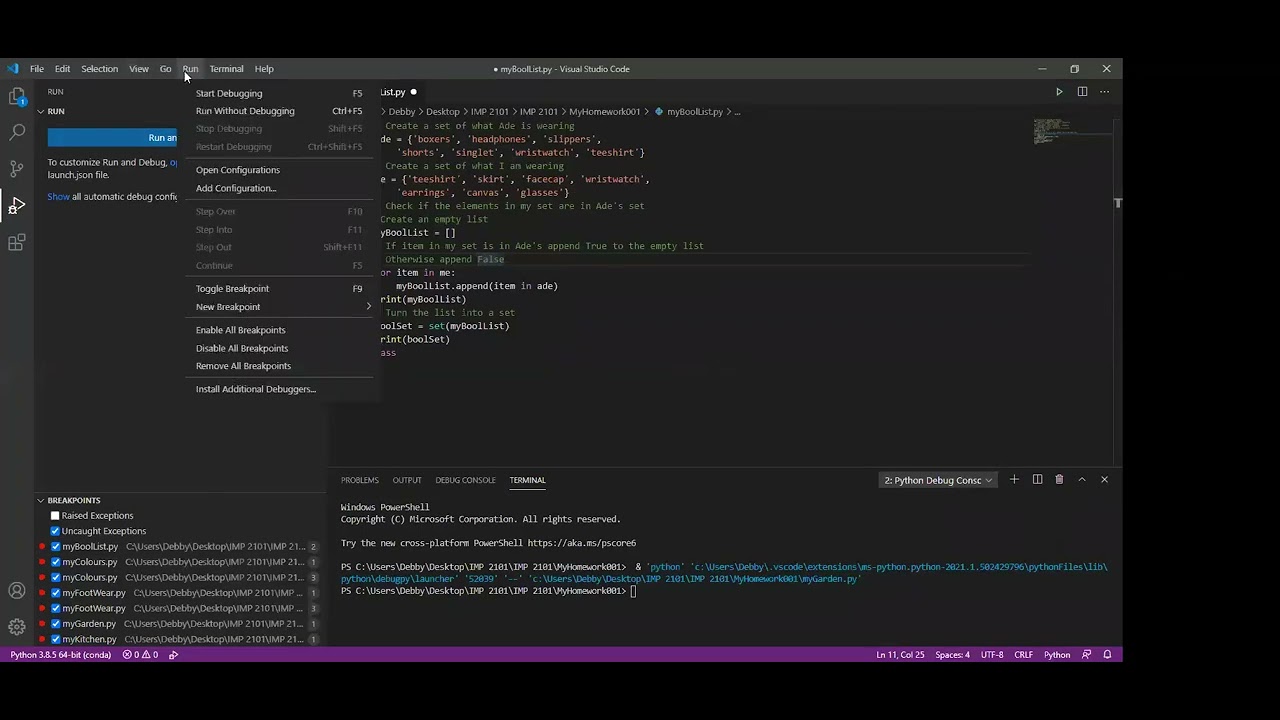This screenshot has height=720, width=1280.
Task: Open the https://aka.ms/pscore6 link in terminal
Action: click(582, 543)
